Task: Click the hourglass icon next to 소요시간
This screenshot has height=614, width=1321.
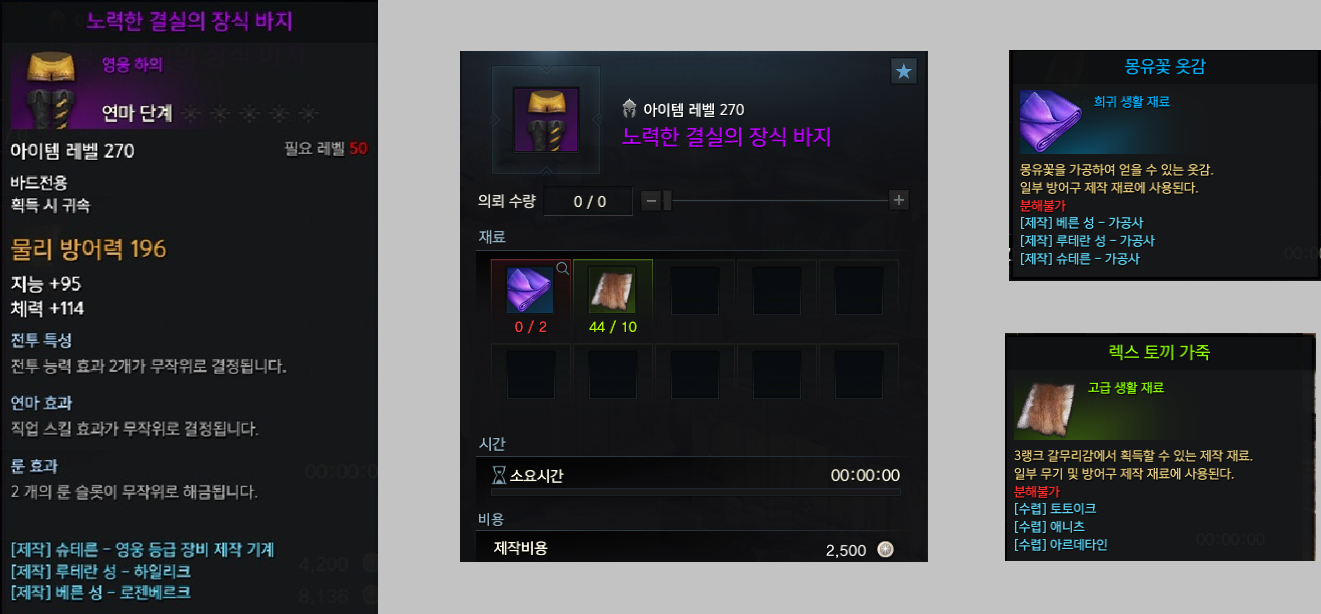Action: 499,475
